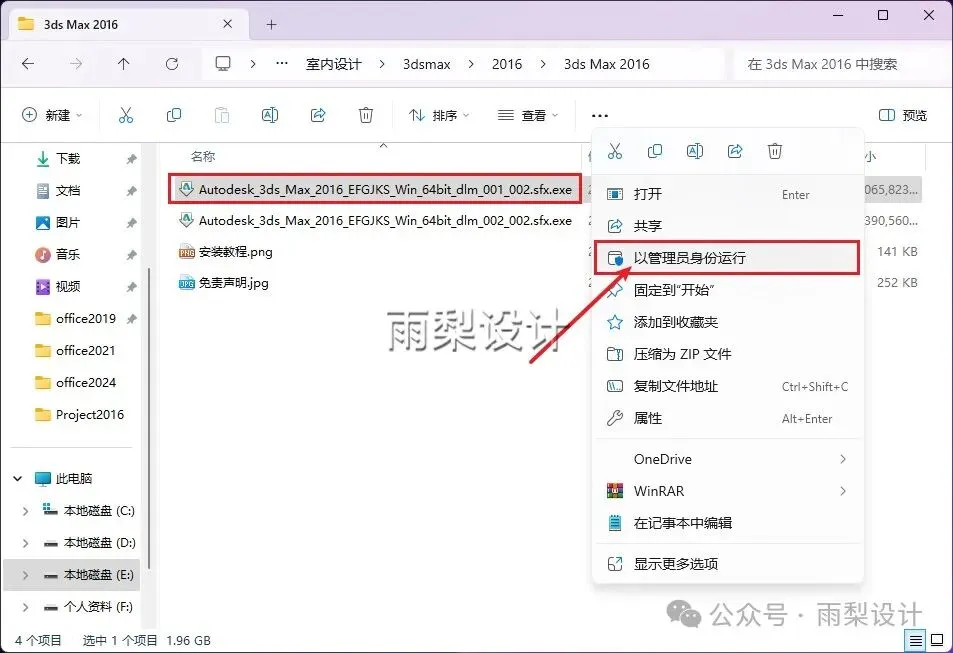
Task: Click the Copy icon in the main toolbar
Action: 174,115
